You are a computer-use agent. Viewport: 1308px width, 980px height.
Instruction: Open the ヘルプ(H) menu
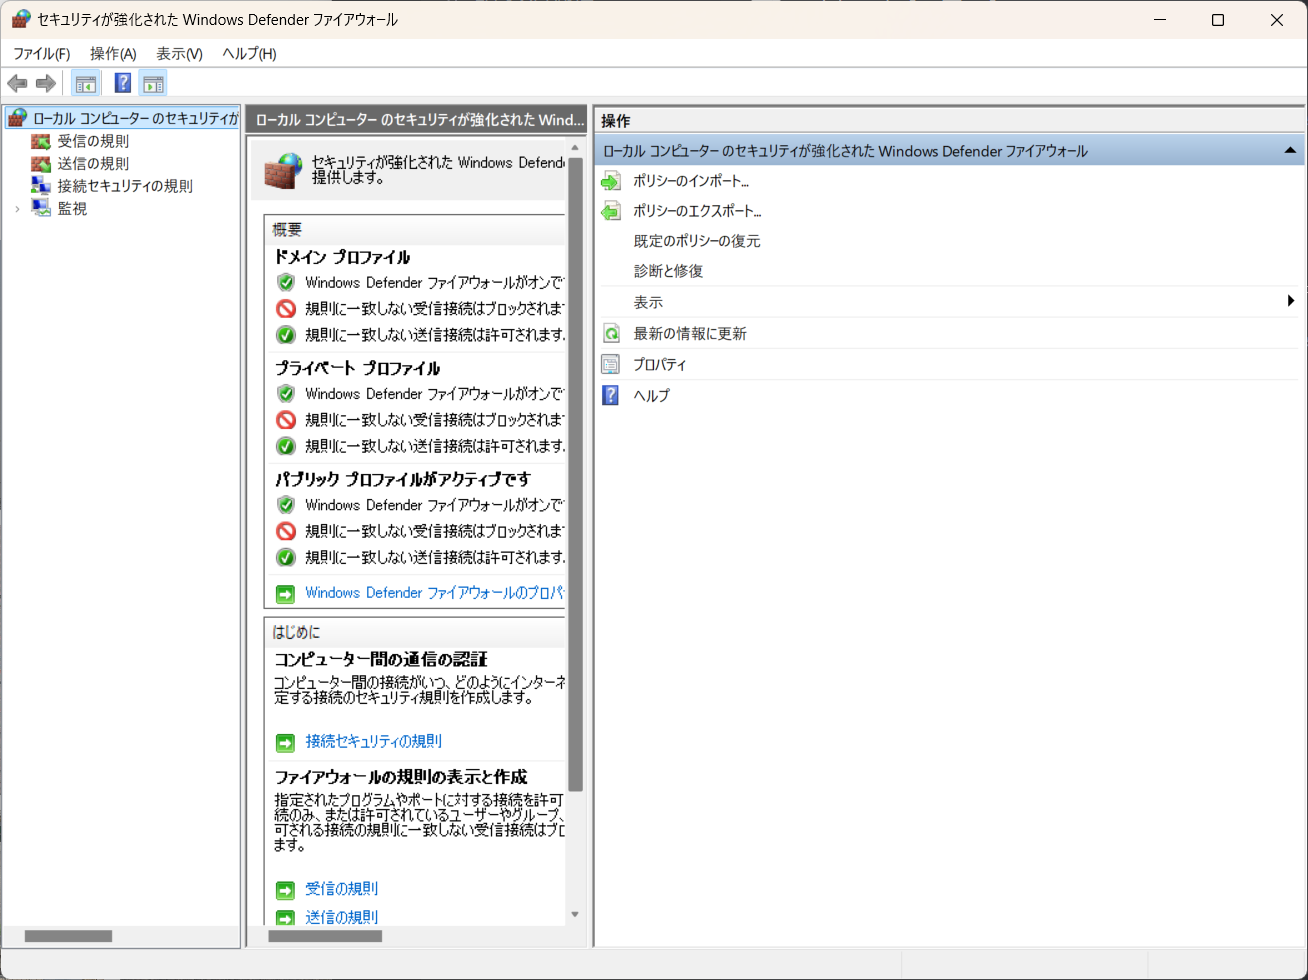point(249,53)
